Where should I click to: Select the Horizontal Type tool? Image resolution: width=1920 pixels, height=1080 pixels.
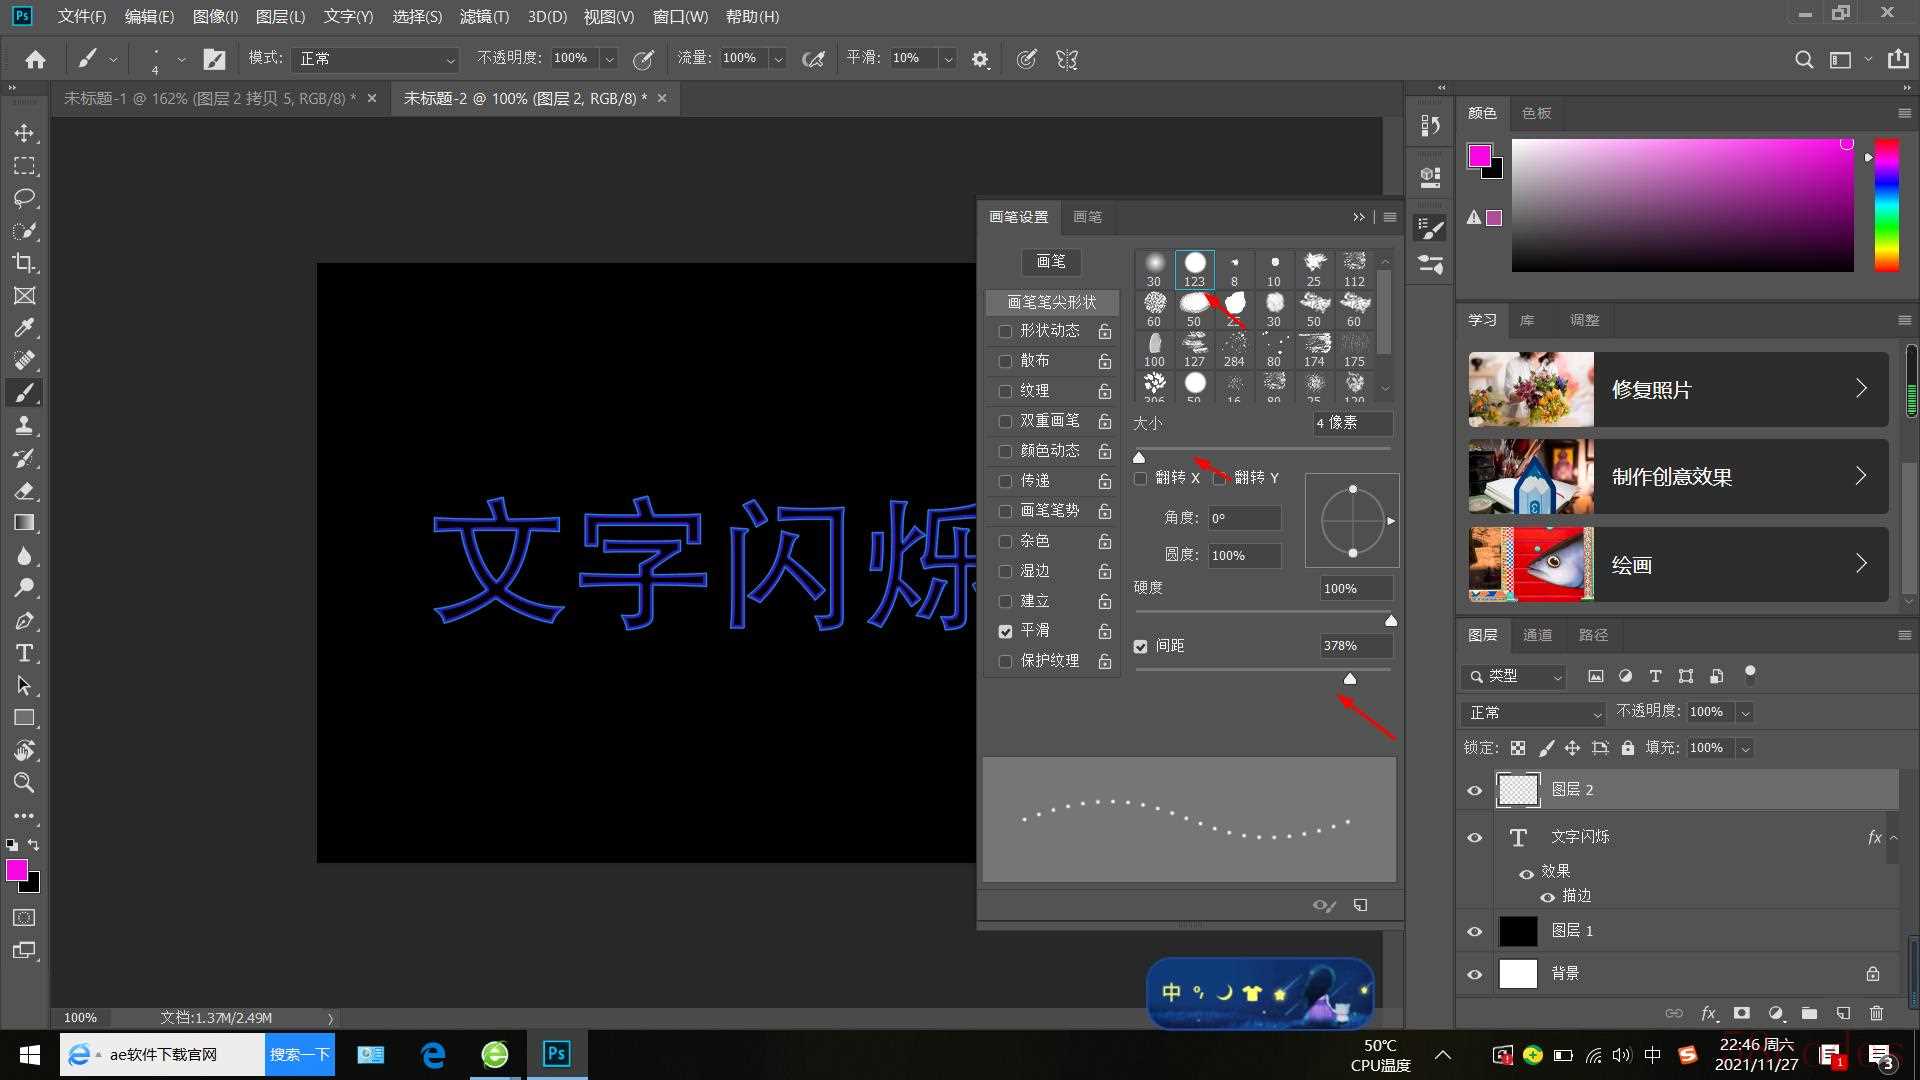coord(24,653)
